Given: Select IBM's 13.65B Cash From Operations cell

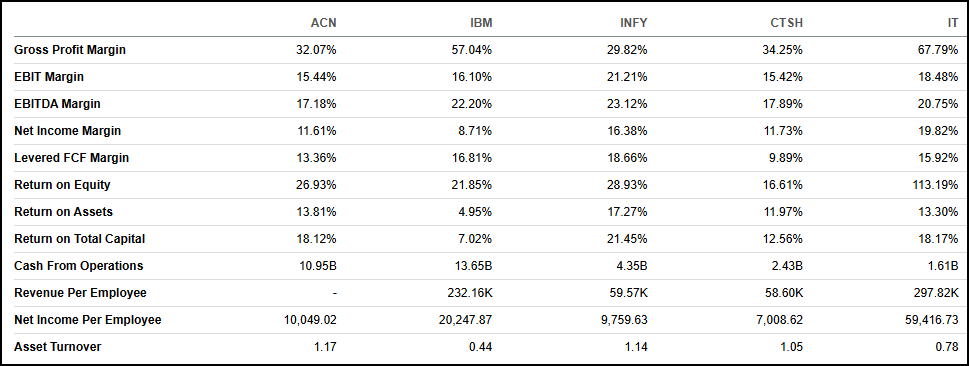Looking at the screenshot, I should coord(473,266).
